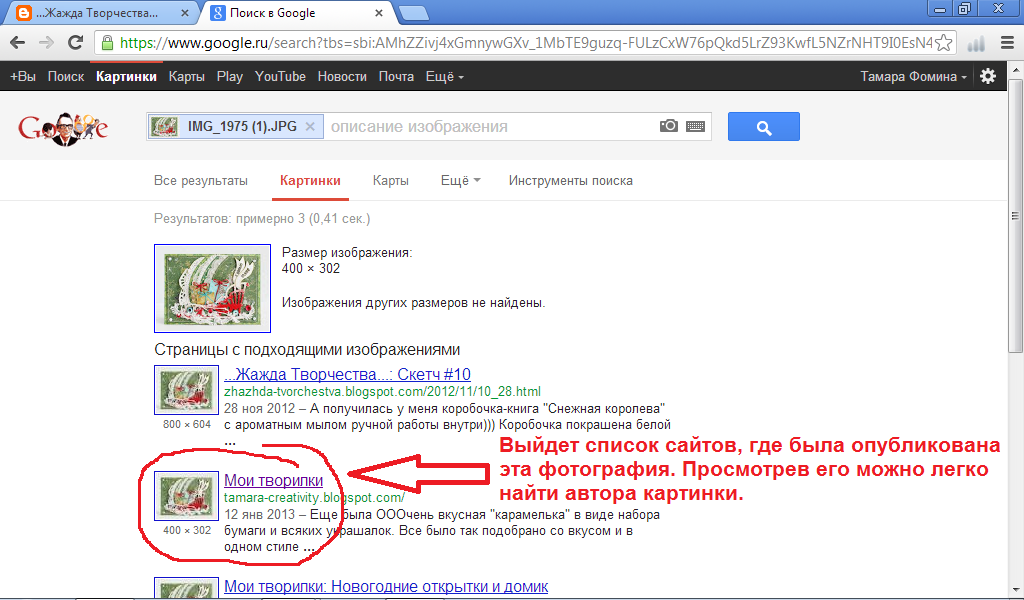Open Мои творилки: Новогодние открытки и домик
1024x600 pixels.
coord(386,586)
